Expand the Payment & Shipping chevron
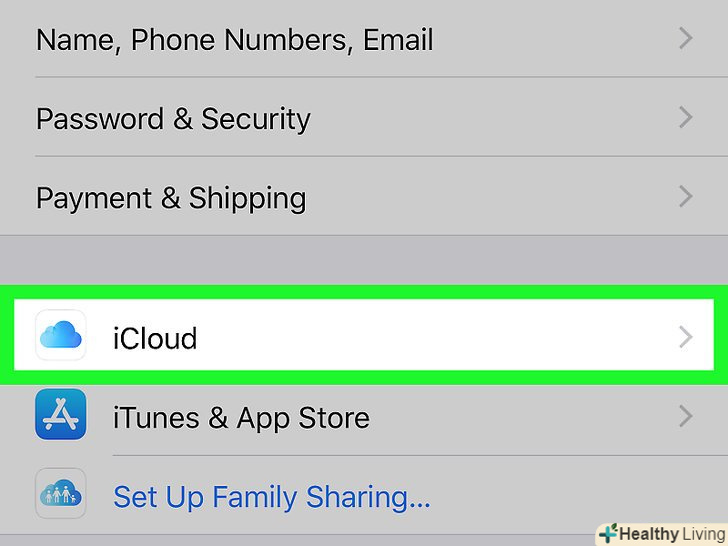The width and height of the screenshot is (728, 546). pyautogui.click(x=685, y=196)
